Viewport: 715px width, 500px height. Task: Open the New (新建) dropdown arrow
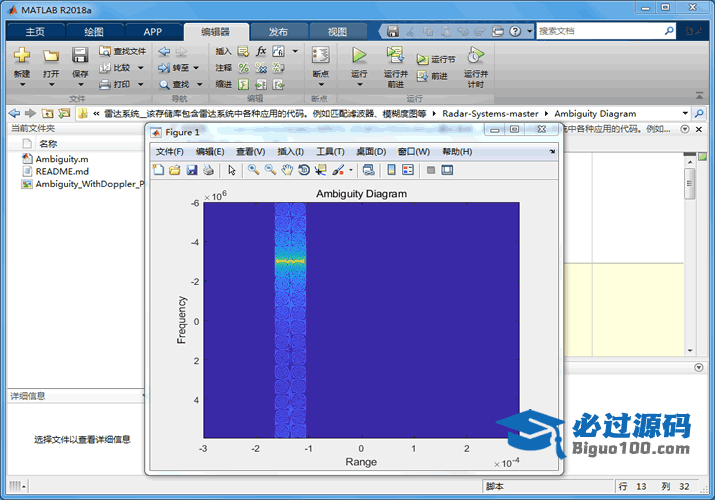22,84
